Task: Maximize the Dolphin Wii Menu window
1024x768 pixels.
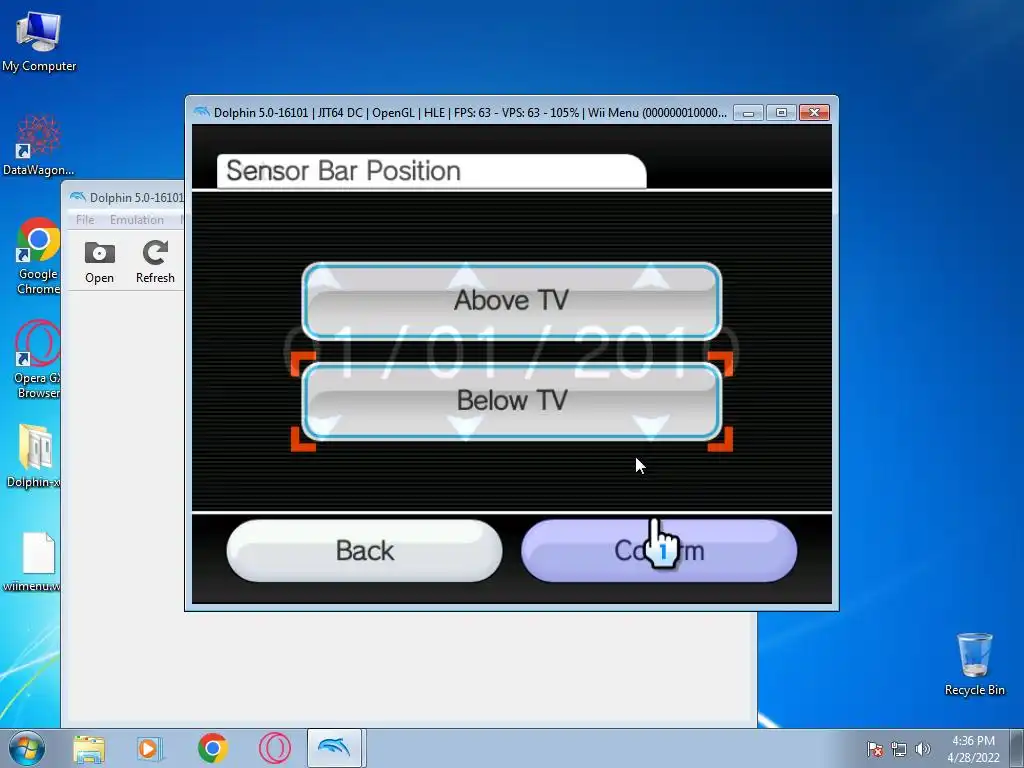Action: 781,113
